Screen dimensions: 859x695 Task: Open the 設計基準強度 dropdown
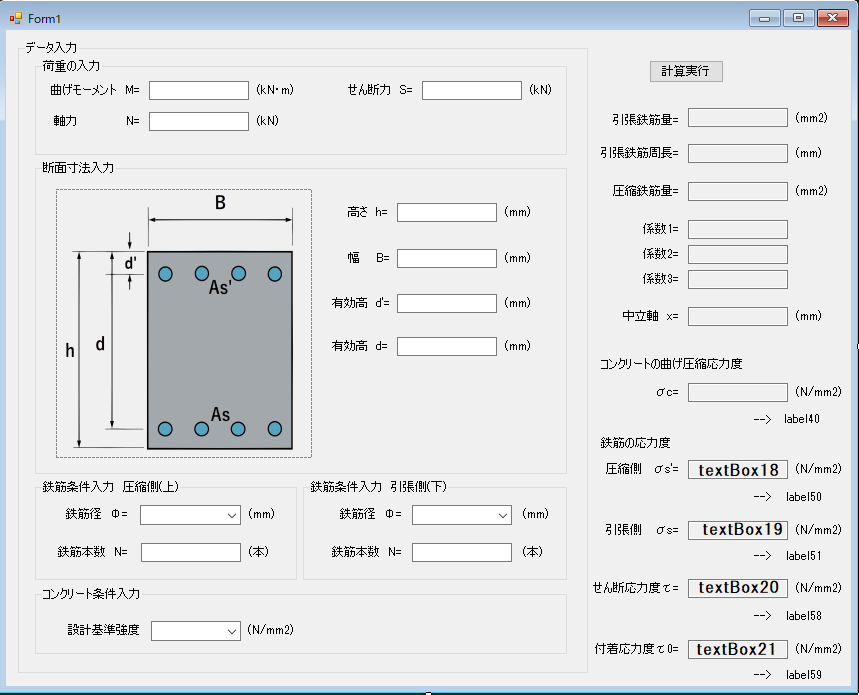[196, 631]
